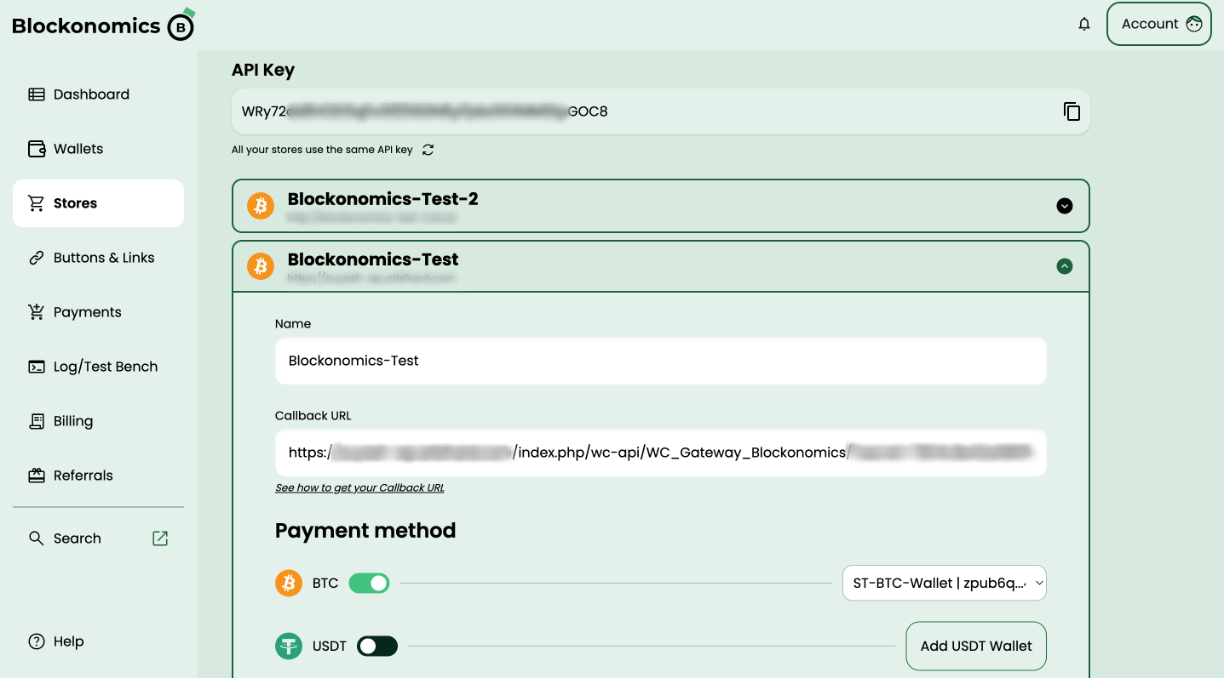Click the BTC coin icon in Payment method
Image resolution: width=1224 pixels, height=678 pixels.
[x=289, y=583]
